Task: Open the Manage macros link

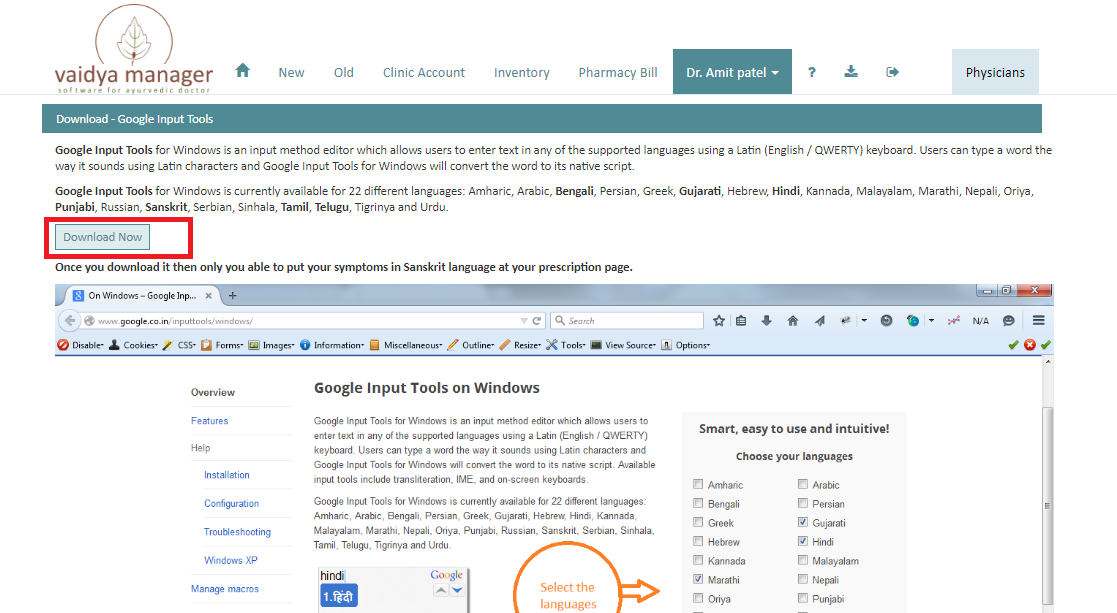Action: pos(224,589)
